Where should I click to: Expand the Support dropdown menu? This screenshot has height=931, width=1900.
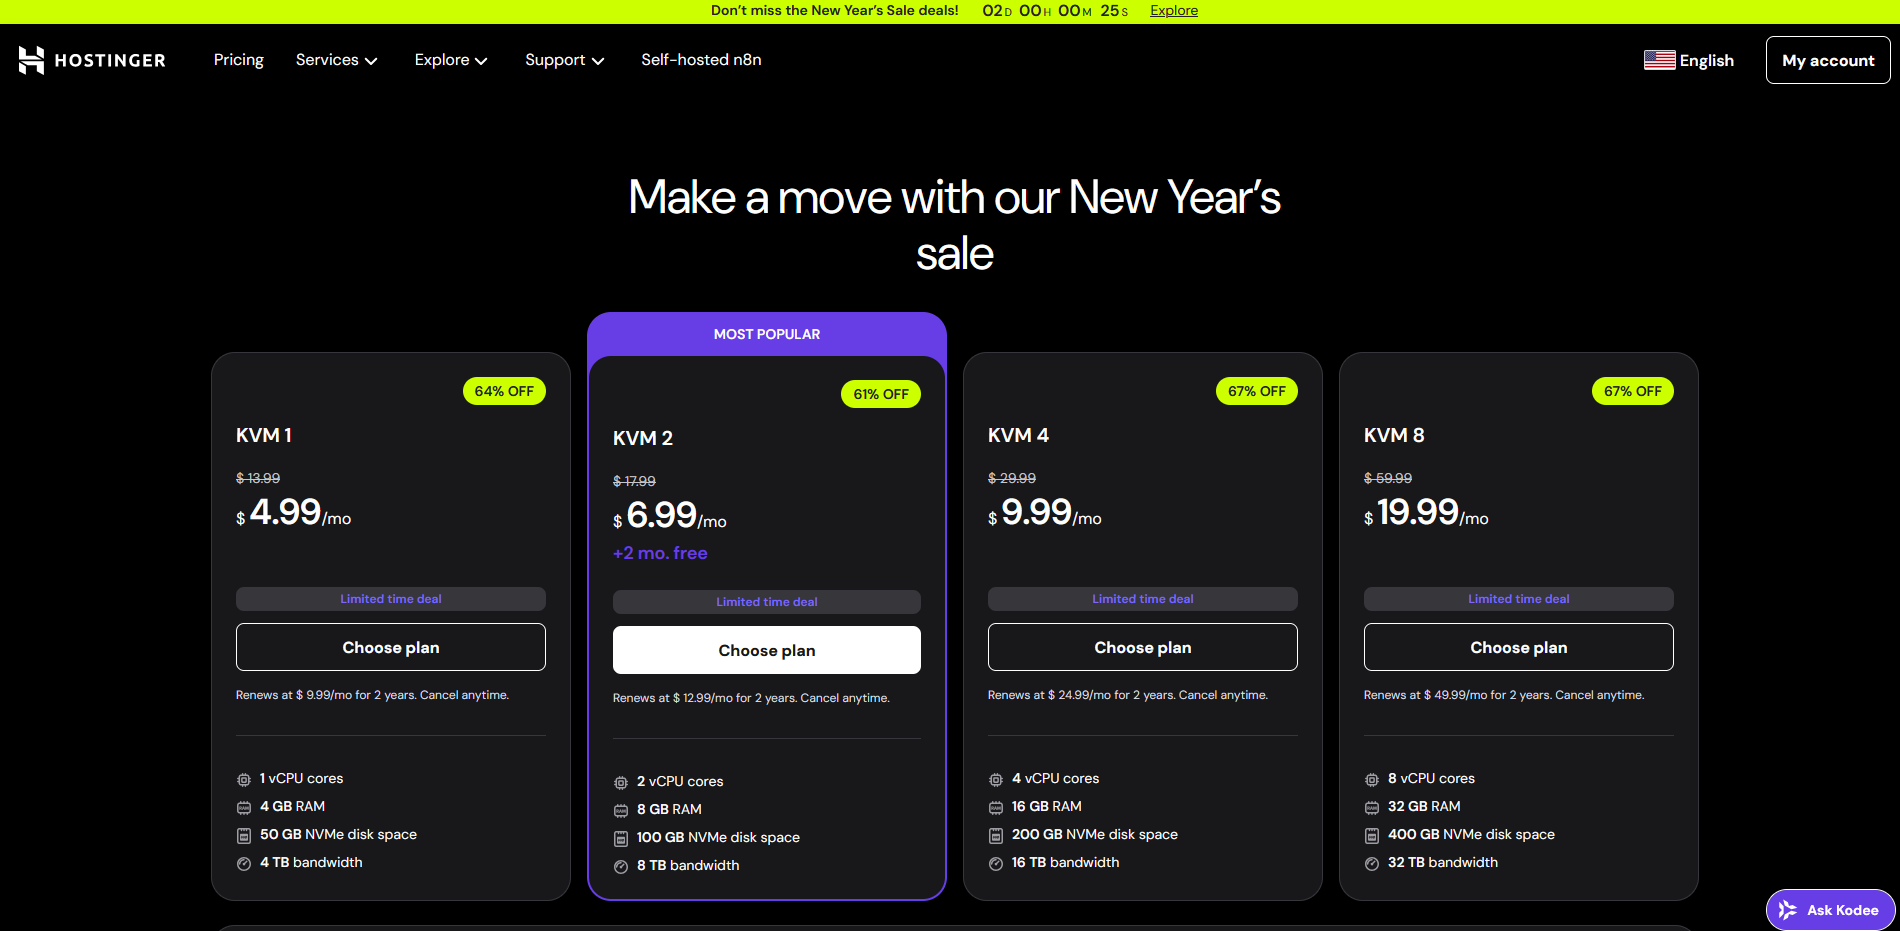pyautogui.click(x=565, y=60)
